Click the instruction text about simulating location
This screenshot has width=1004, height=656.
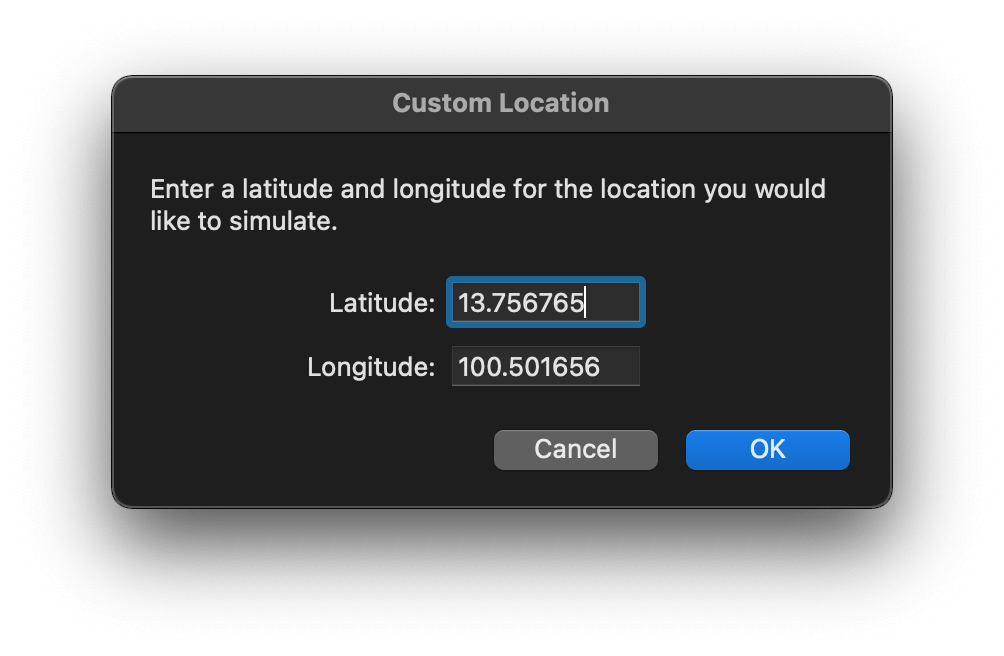pyautogui.click(x=488, y=205)
